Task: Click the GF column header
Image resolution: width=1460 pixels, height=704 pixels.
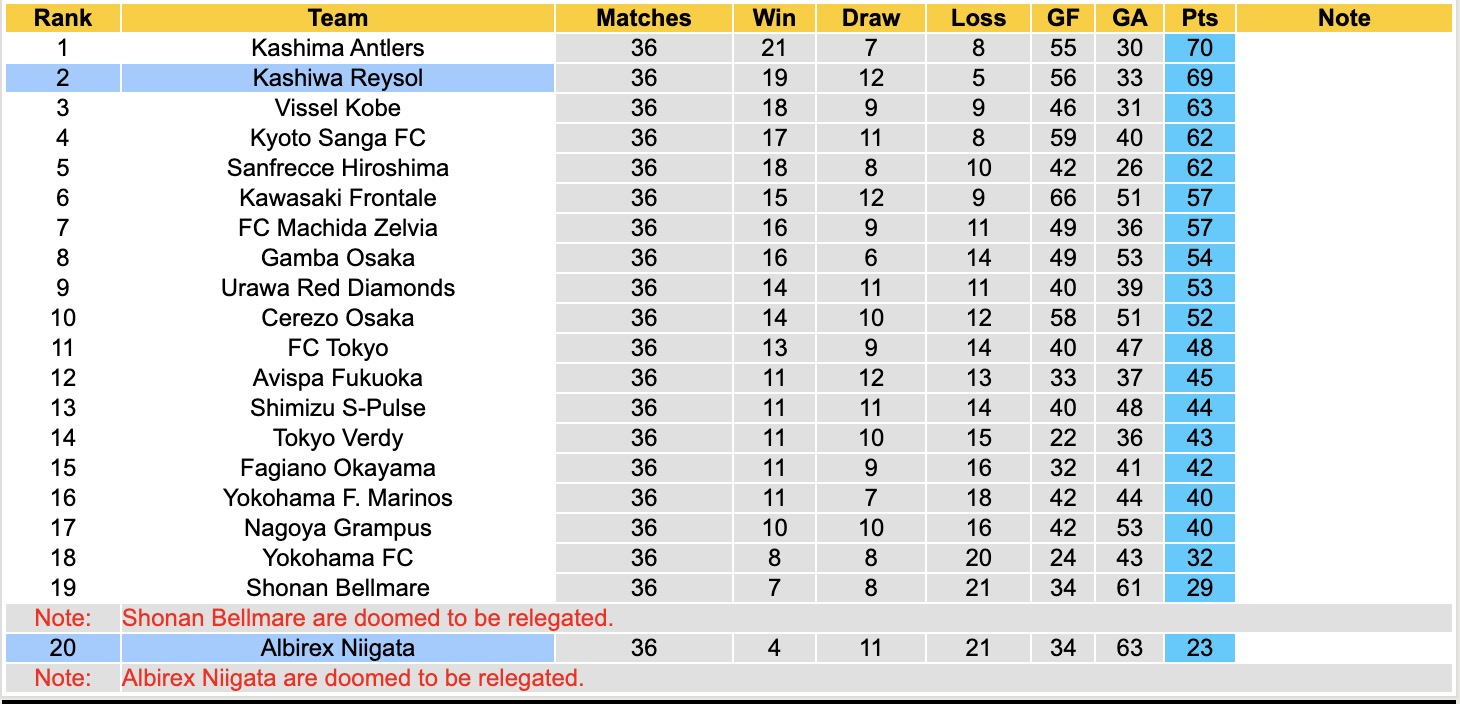Action: point(1063,18)
